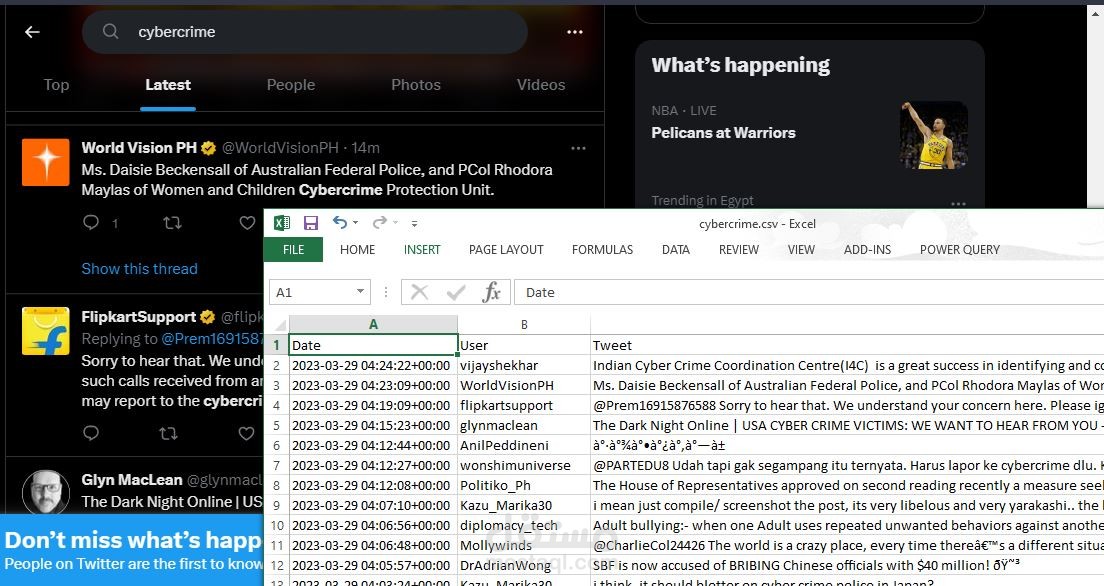Open the POWER QUERY ribbon tab
1104x586 pixels.
[960, 249]
